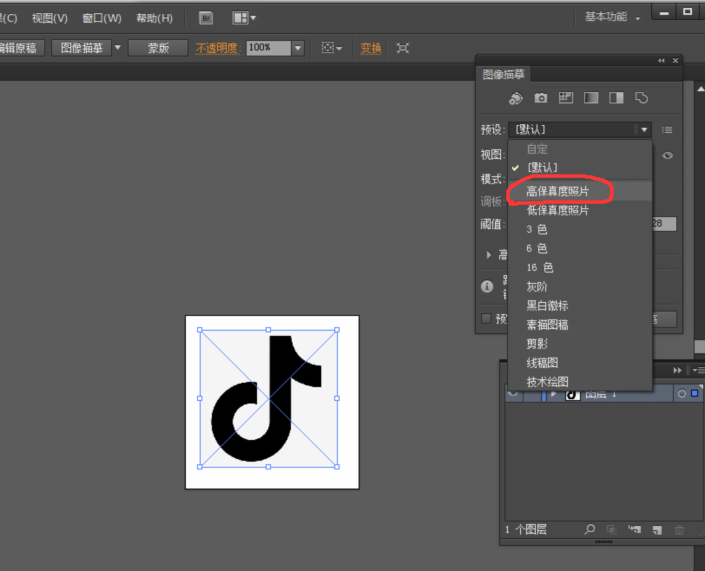Click the Grayscale preset icon
Image resolution: width=705 pixels, height=571 pixels.
(x=591, y=98)
